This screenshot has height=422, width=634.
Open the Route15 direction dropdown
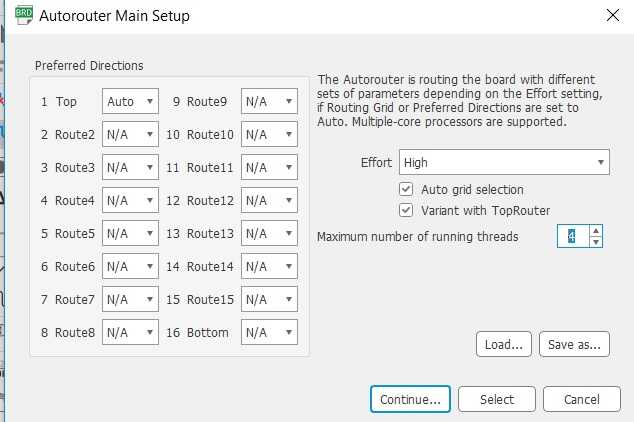[269, 300]
